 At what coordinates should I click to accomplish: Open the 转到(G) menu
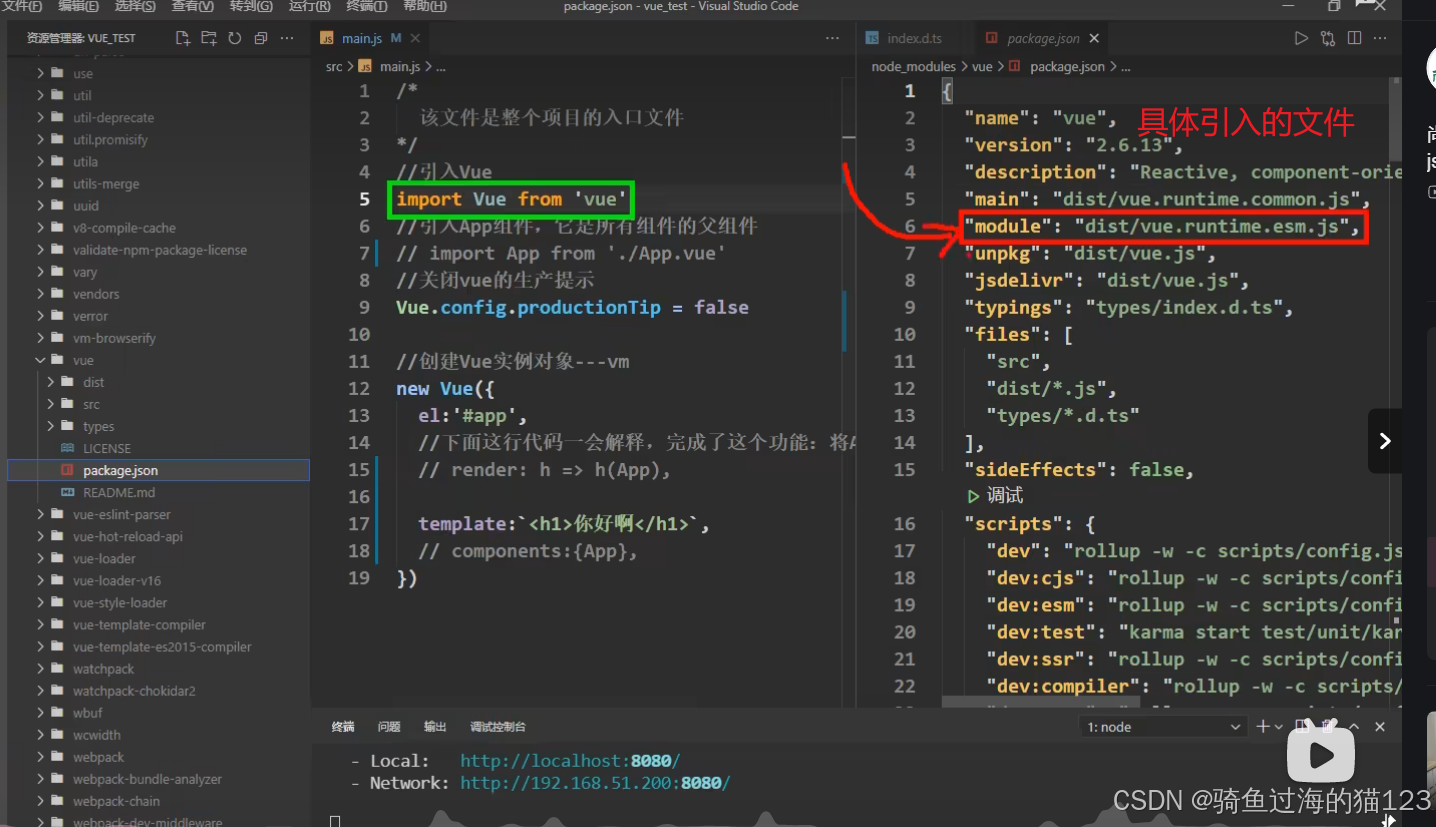point(251,6)
